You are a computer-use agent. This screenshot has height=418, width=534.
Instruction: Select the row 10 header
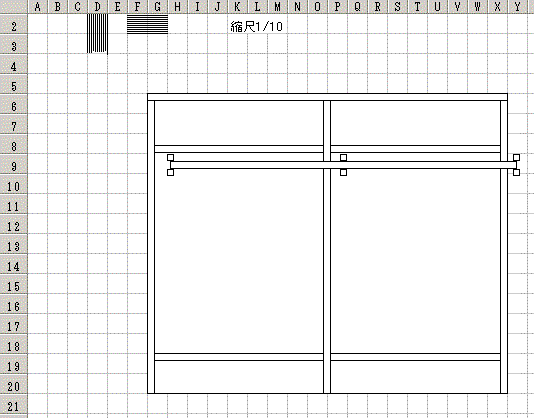pyautogui.click(x=14, y=186)
